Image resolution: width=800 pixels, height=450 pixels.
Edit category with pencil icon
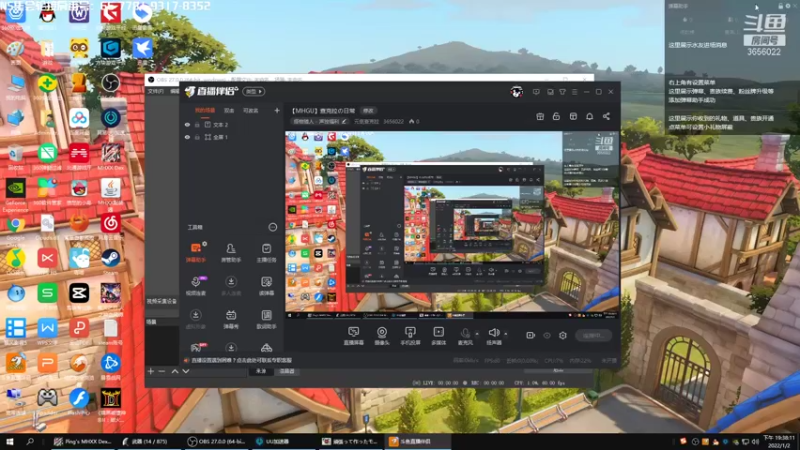coord(344,121)
